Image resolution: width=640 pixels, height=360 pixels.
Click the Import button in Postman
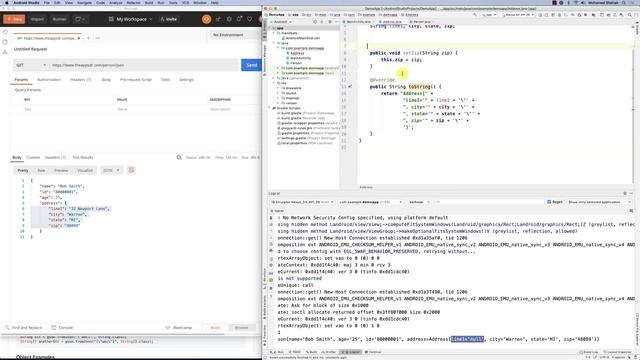(x=37, y=19)
